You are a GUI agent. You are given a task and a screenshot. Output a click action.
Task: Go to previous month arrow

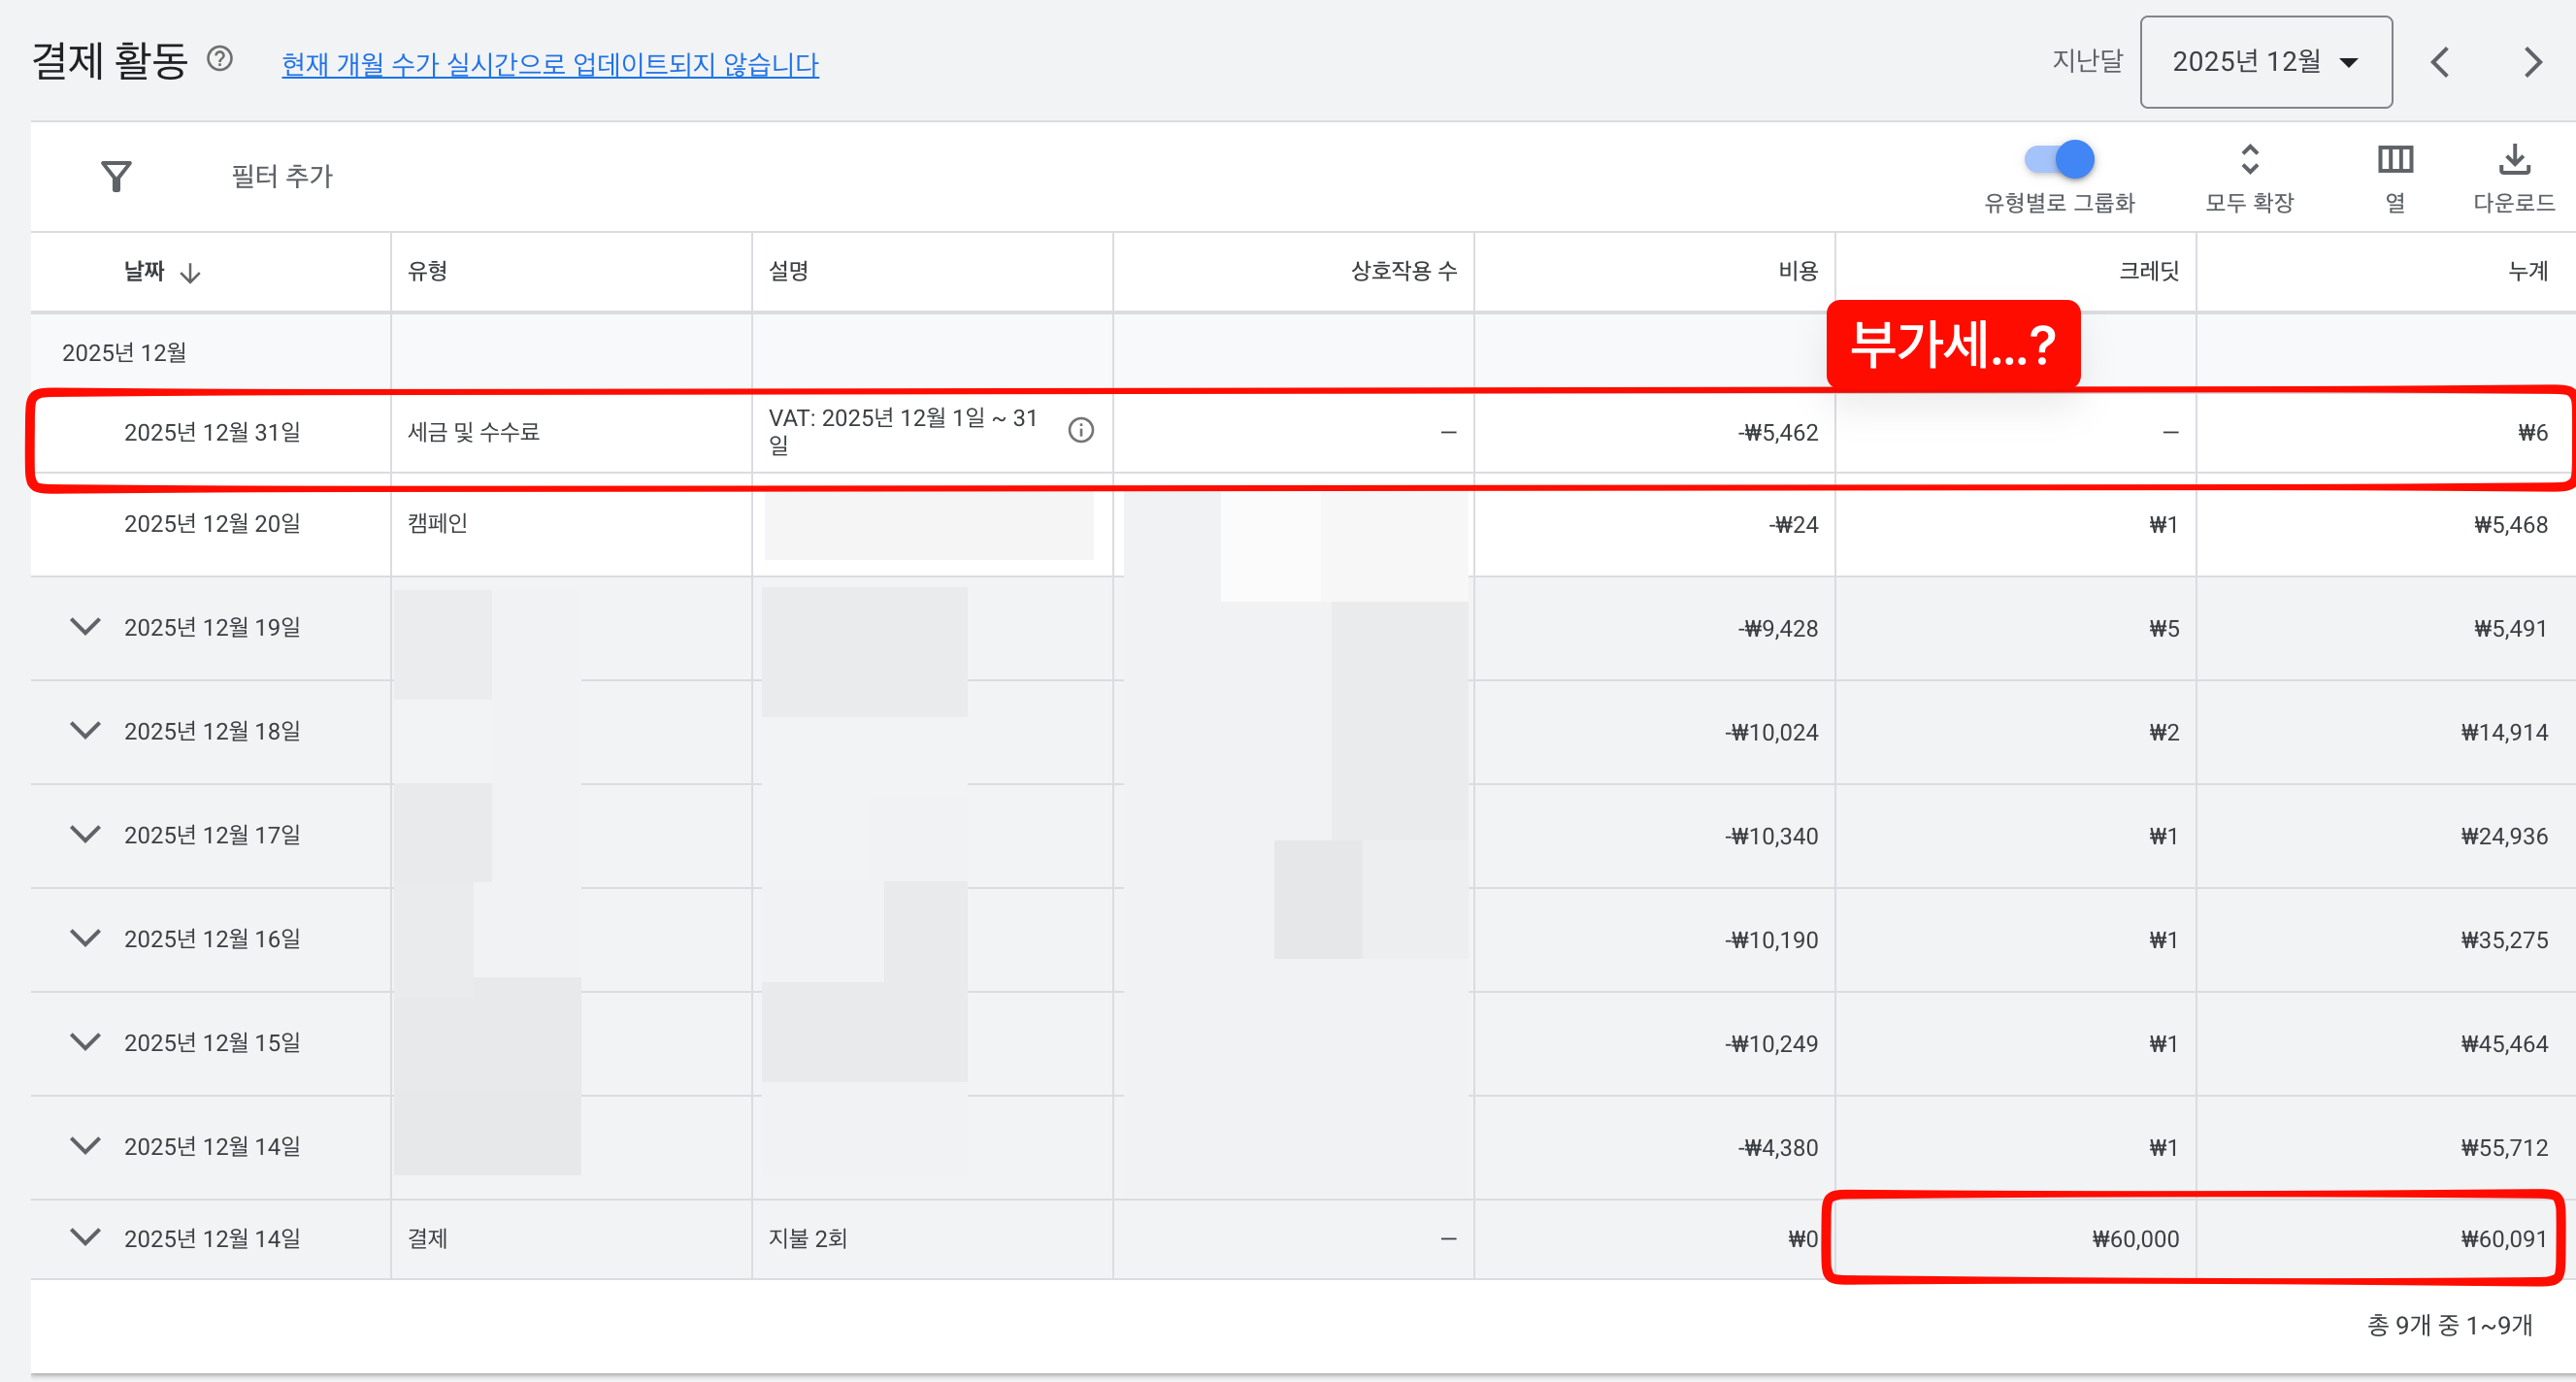(x=2440, y=62)
